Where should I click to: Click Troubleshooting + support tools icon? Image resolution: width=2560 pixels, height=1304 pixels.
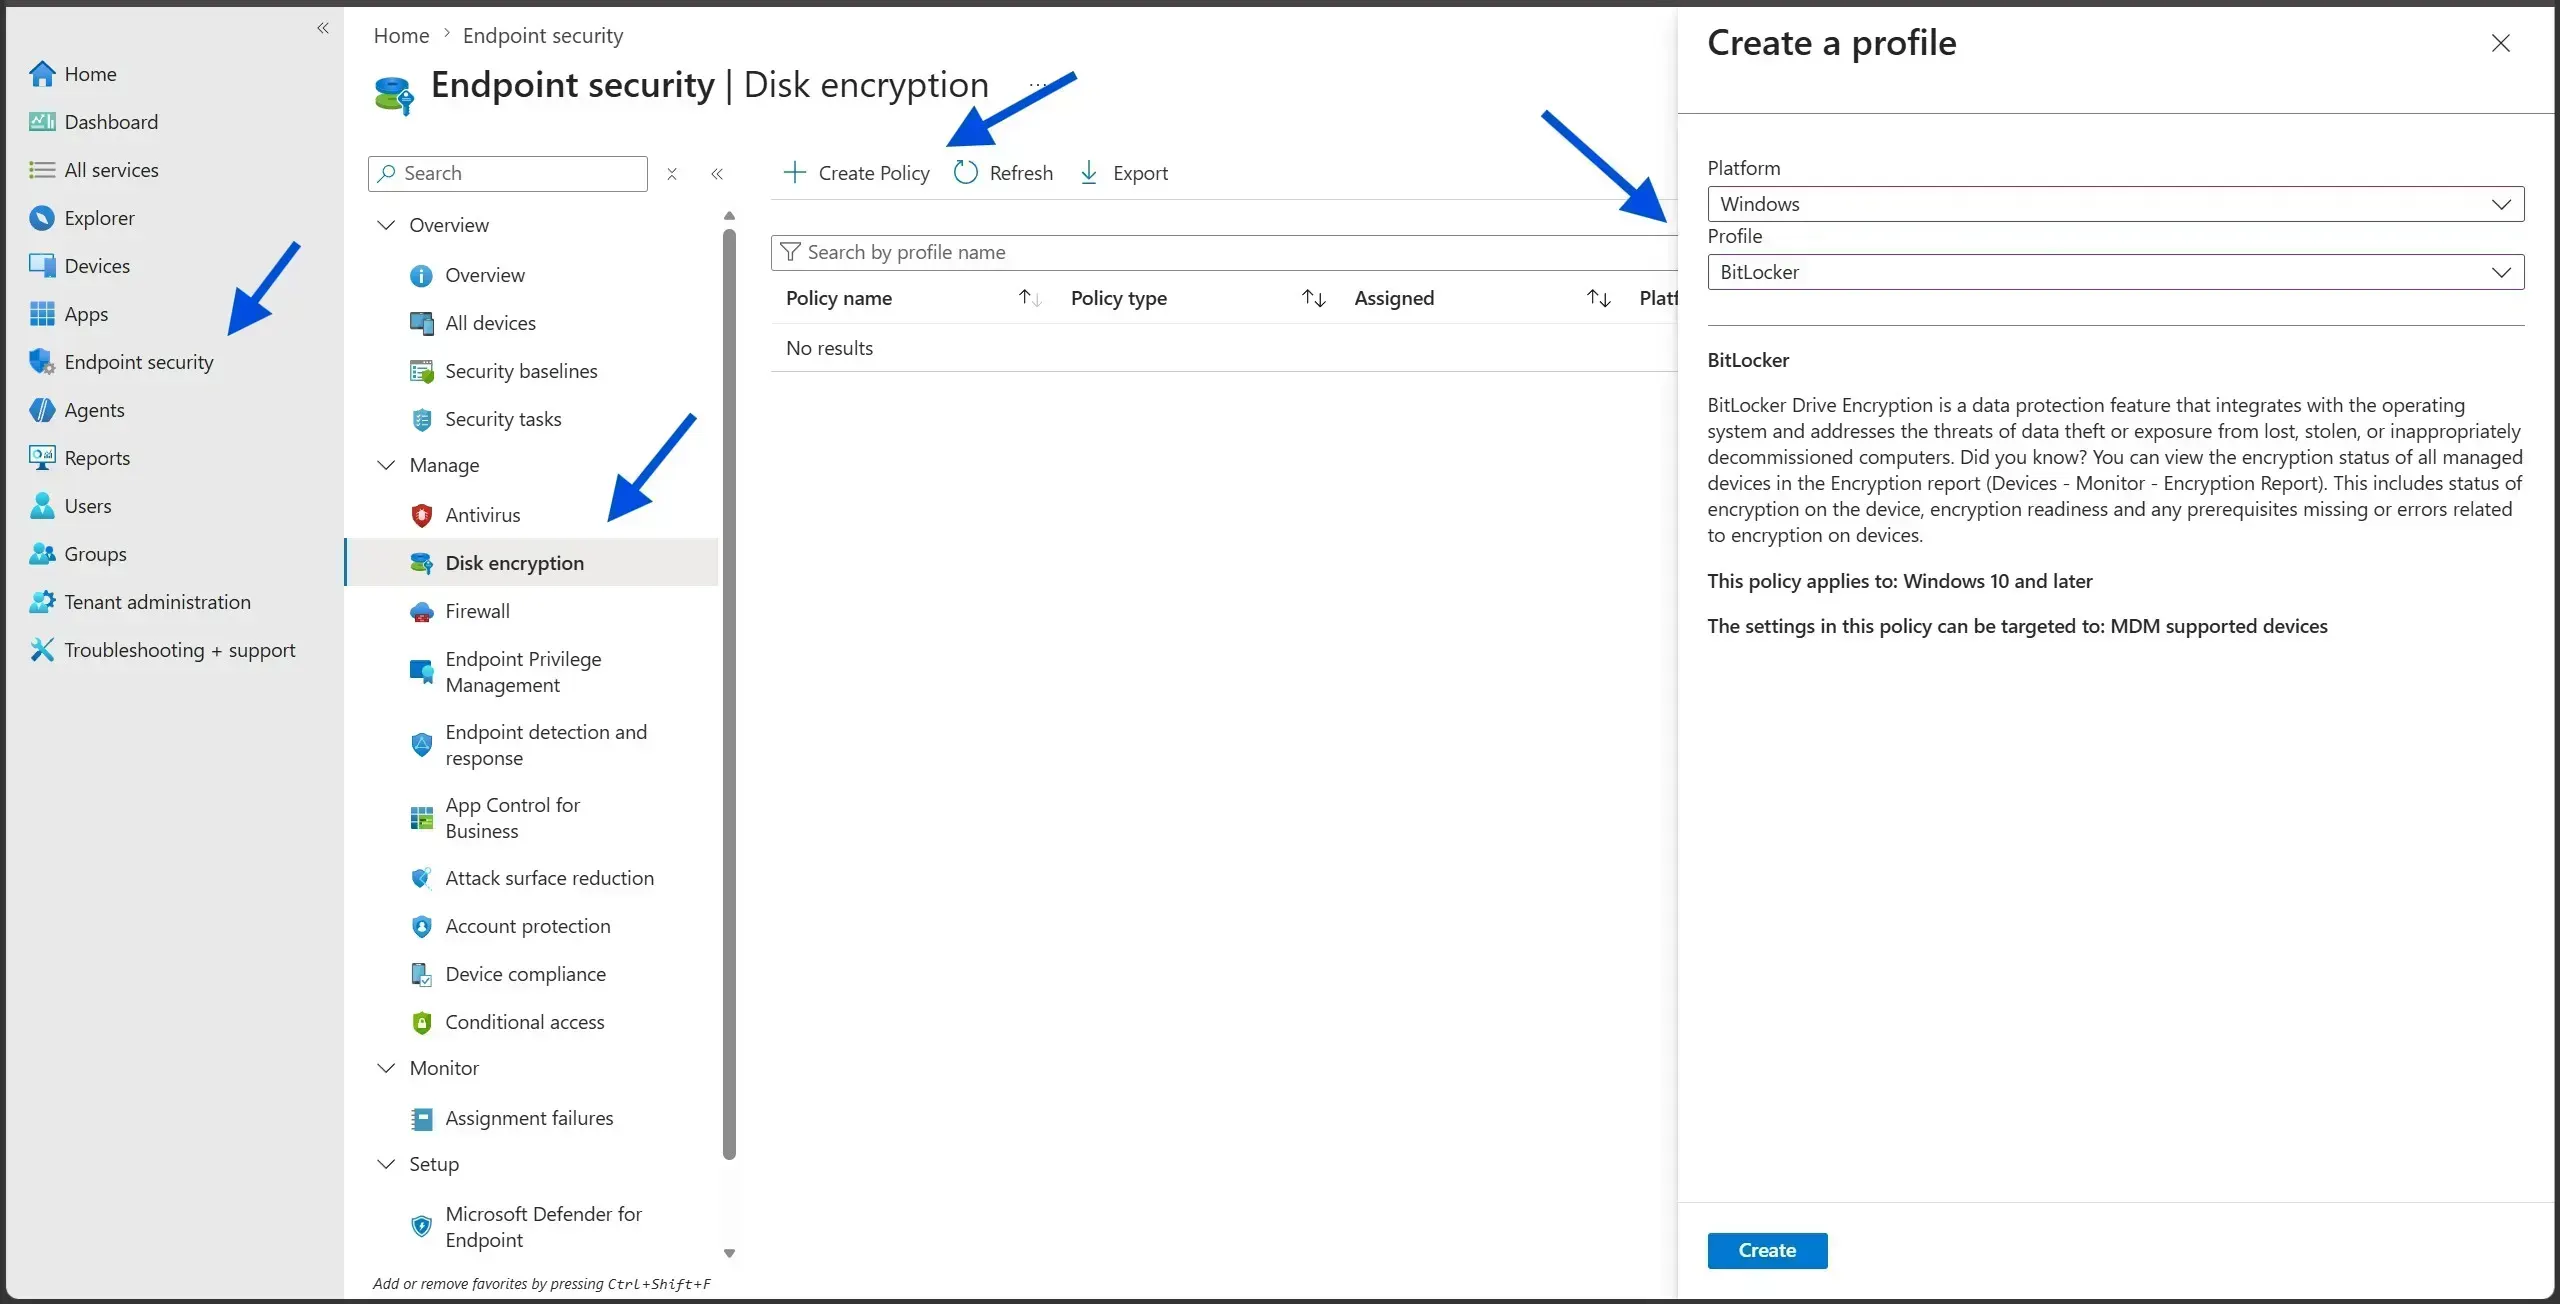tap(42, 650)
